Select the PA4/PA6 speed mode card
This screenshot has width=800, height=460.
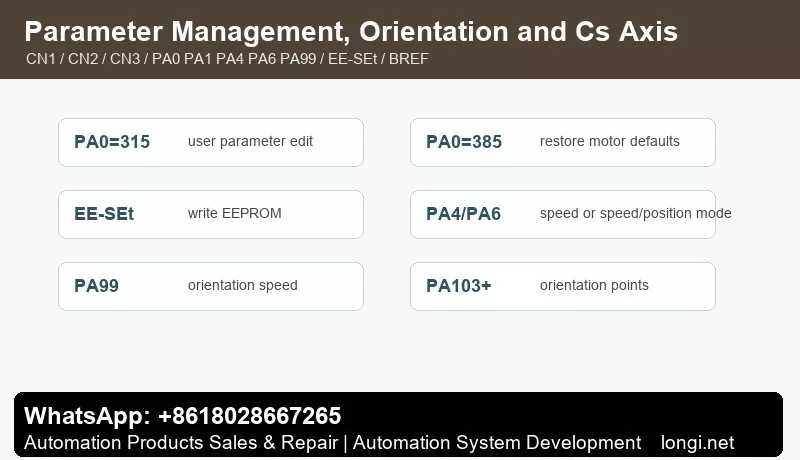coord(563,214)
